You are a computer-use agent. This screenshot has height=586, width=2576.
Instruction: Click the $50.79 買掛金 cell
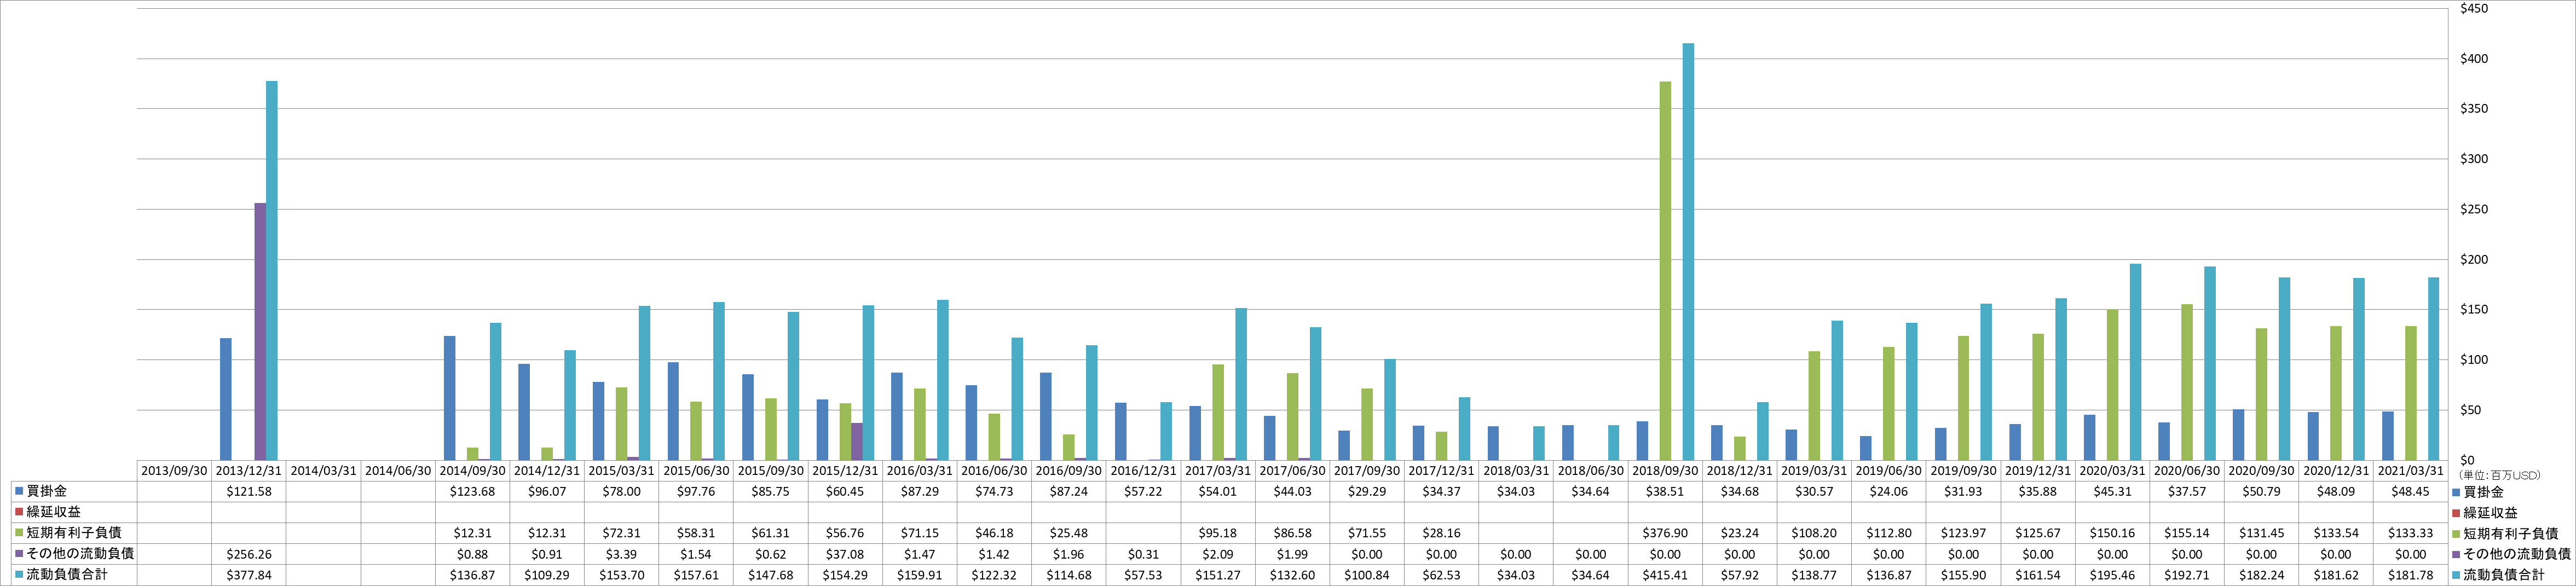point(2262,492)
